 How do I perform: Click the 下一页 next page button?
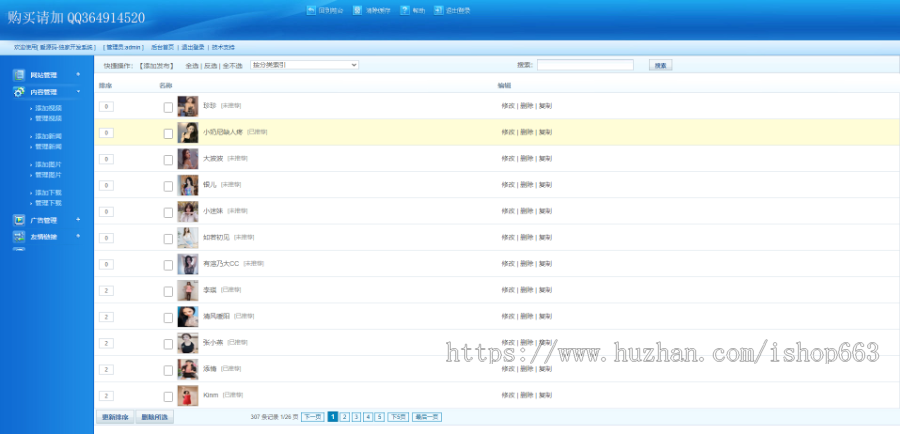[x=312, y=417]
